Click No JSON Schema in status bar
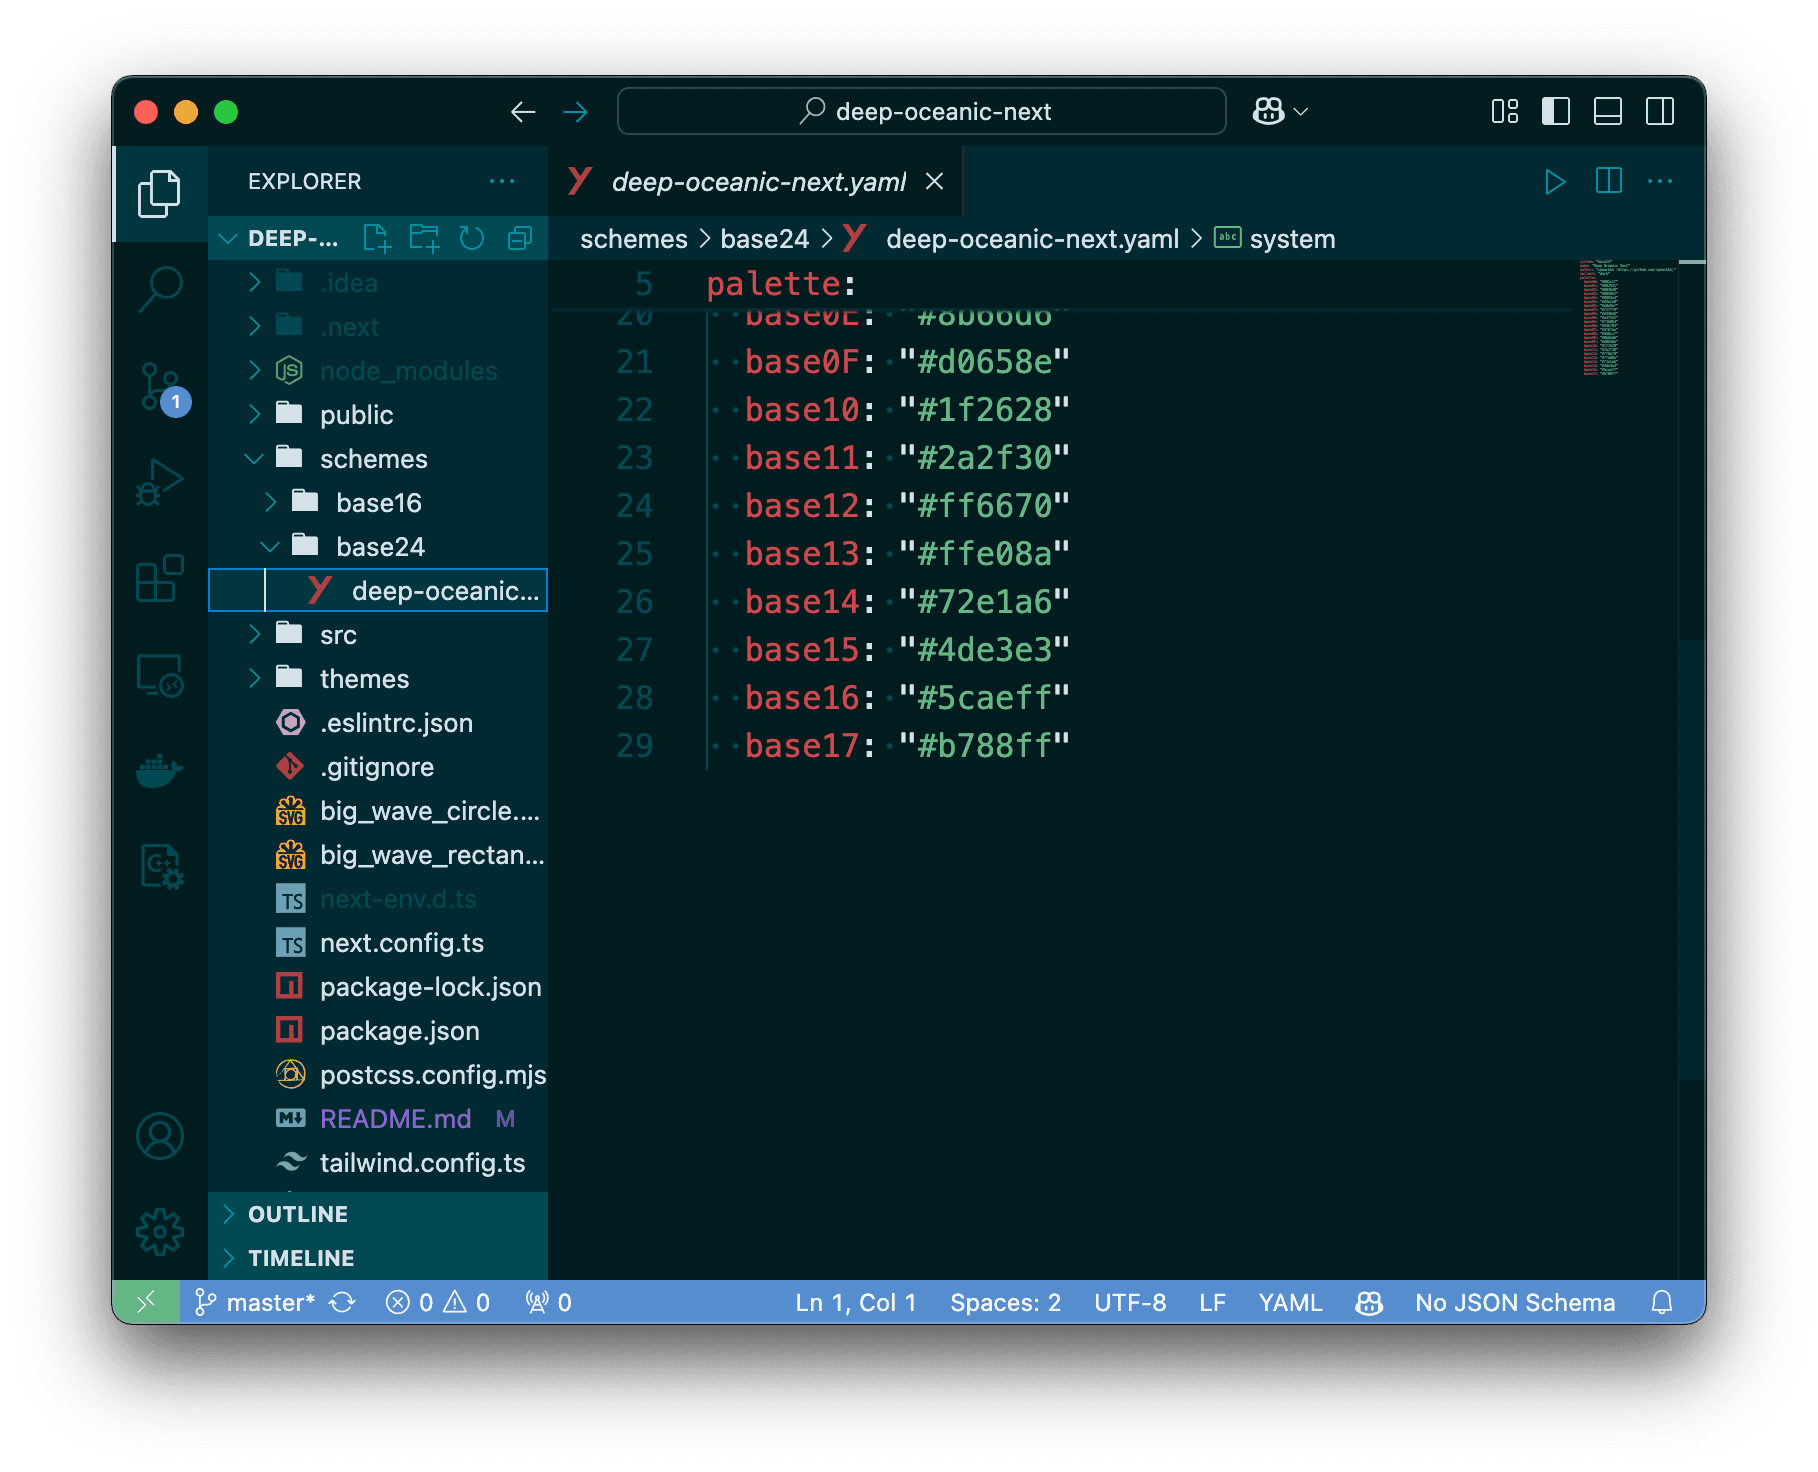This screenshot has height=1472, width=1818. tap(1515, 1302)
